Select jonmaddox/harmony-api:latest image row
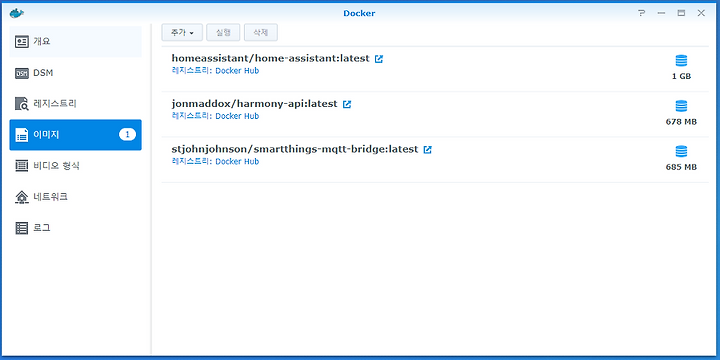 click(x=435, y=114)
